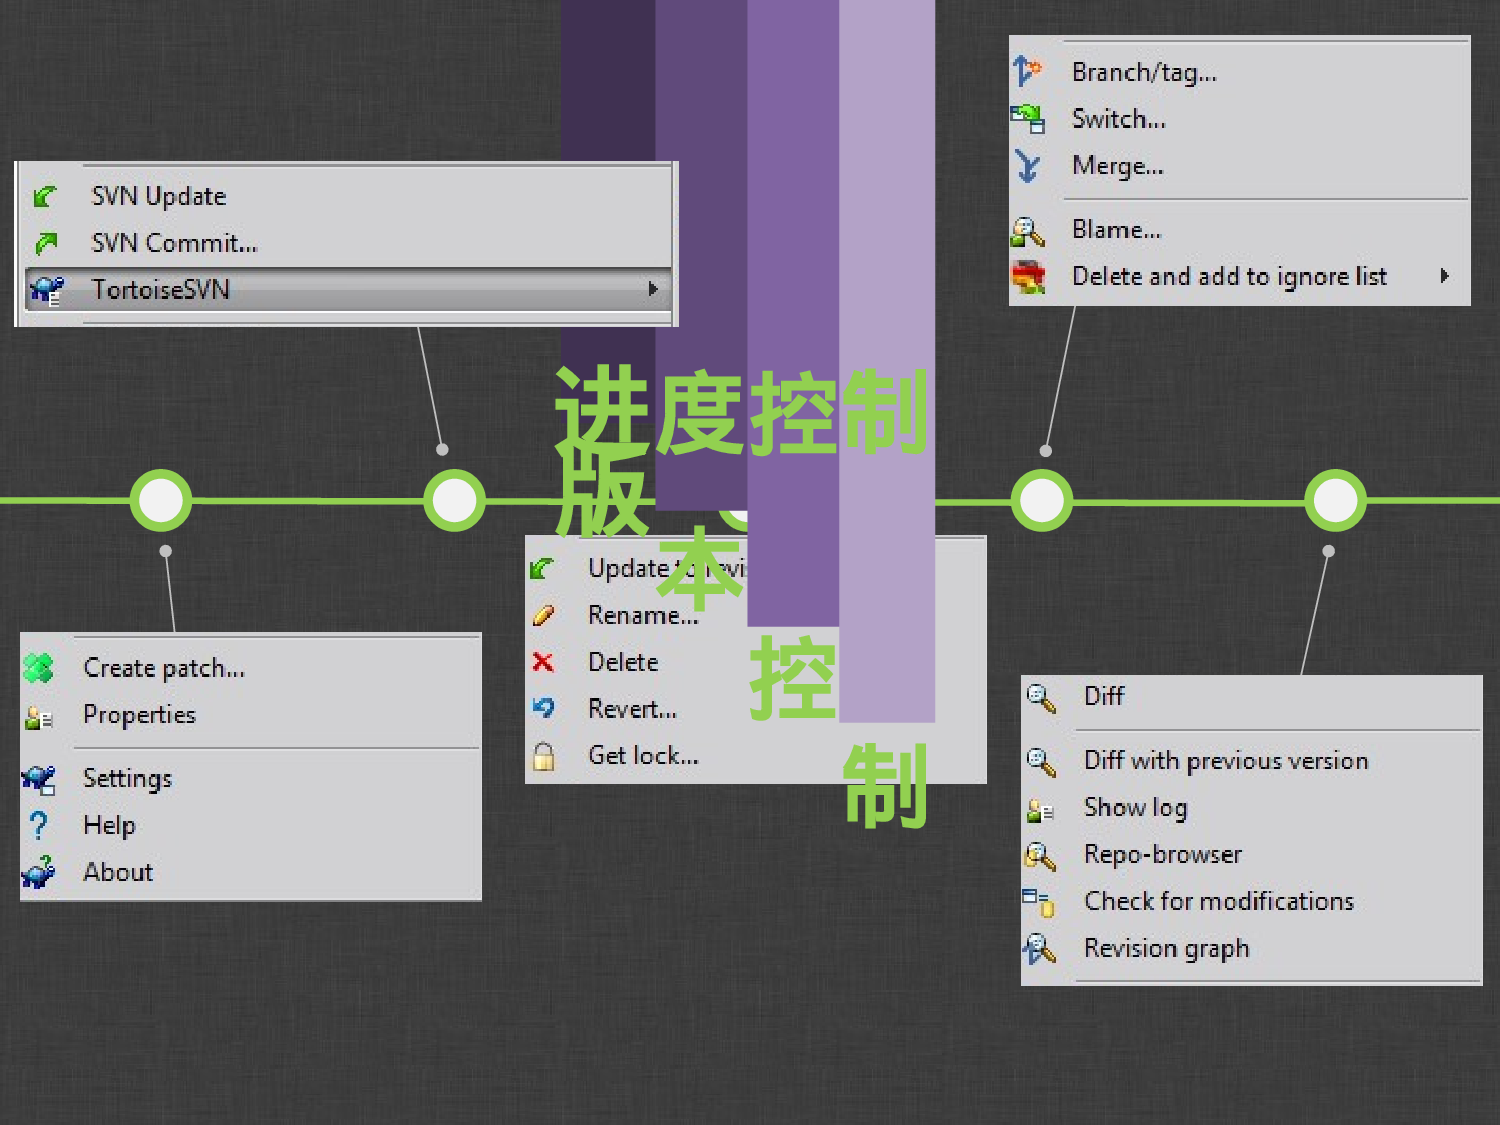Open the TortoiseSVN menu entry
The image size is (1500, 1125).
(x=160, y=290)
